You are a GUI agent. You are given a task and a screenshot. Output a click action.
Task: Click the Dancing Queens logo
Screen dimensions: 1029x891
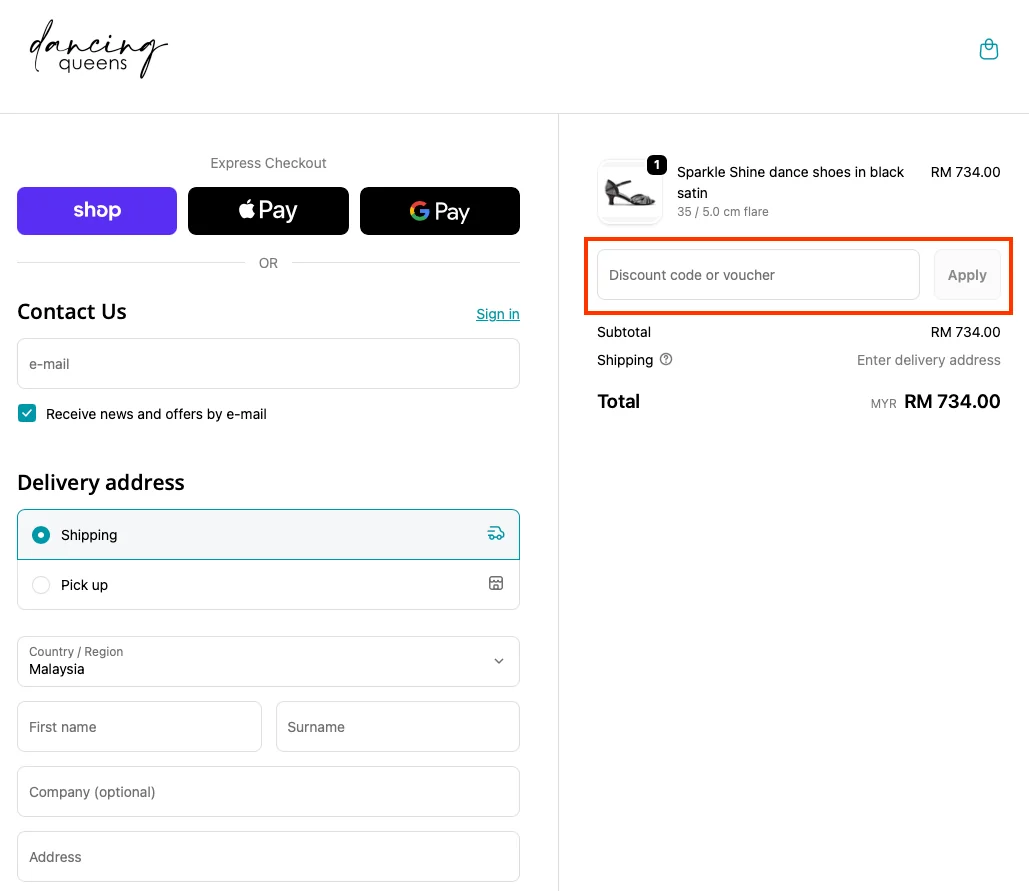click(x=98, y=50)
